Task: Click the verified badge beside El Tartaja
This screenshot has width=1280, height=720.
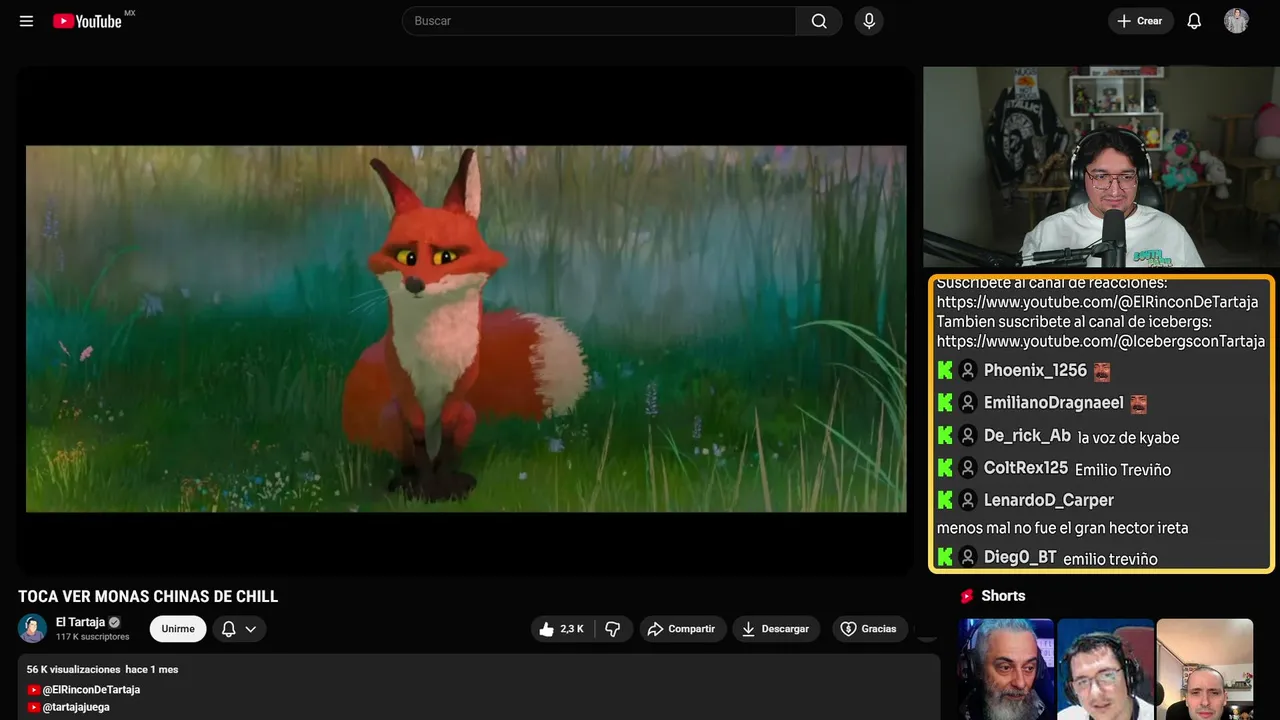Action: (114, 622)
